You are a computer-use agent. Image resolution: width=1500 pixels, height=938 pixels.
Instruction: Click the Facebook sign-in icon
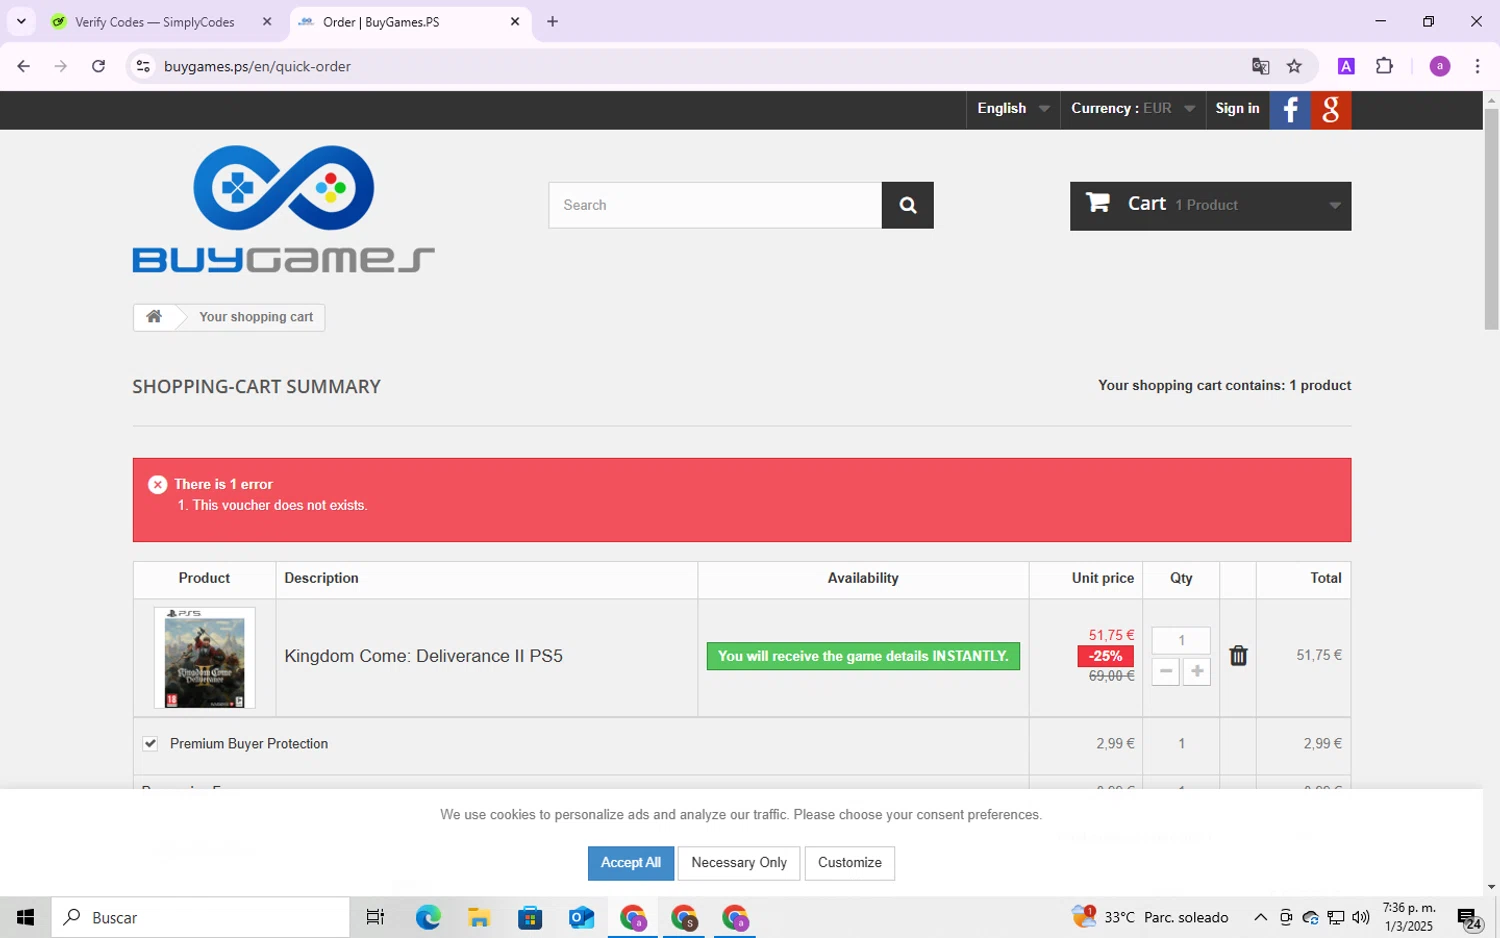click(1290, 110)
